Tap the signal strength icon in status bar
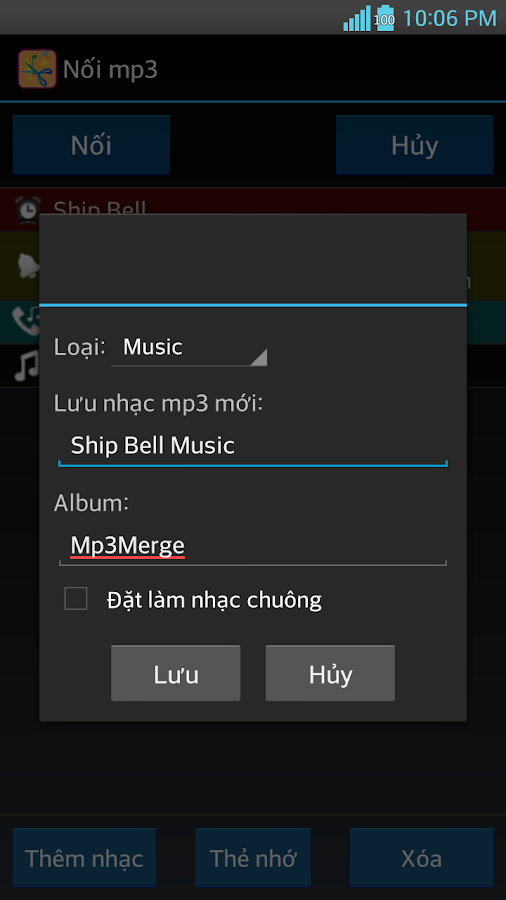The width and height of the screenshot is (506, 900). 357,18
